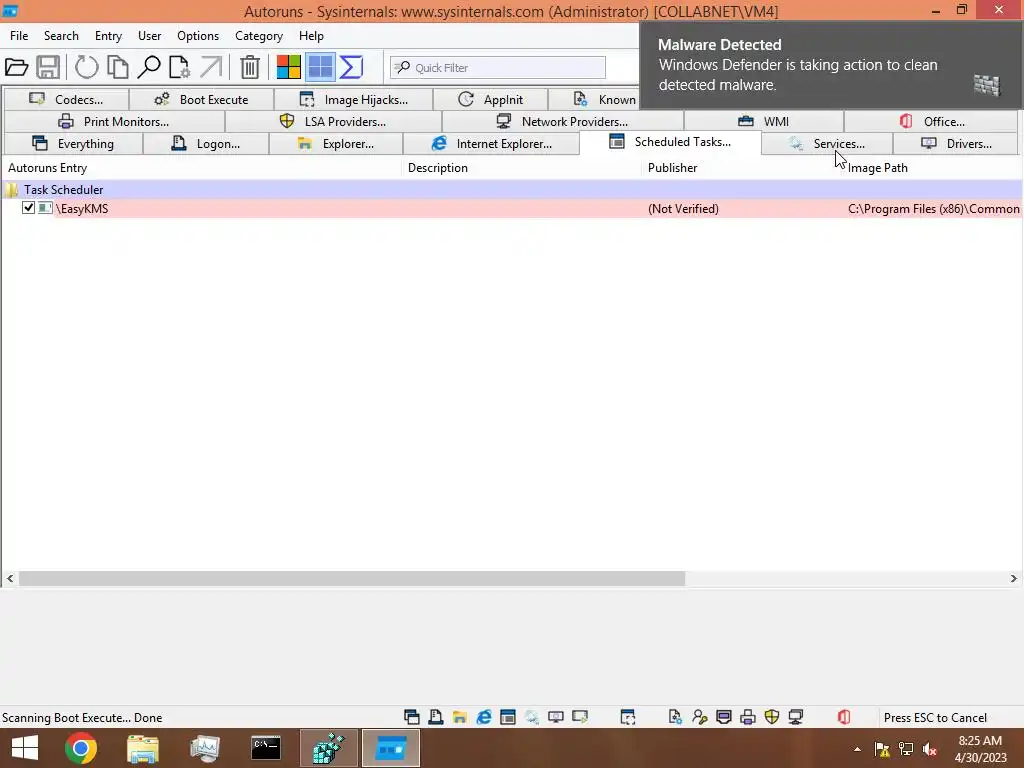The image size is (1024, 768).
Task: Open the User menu
Action: coord(150,36)
